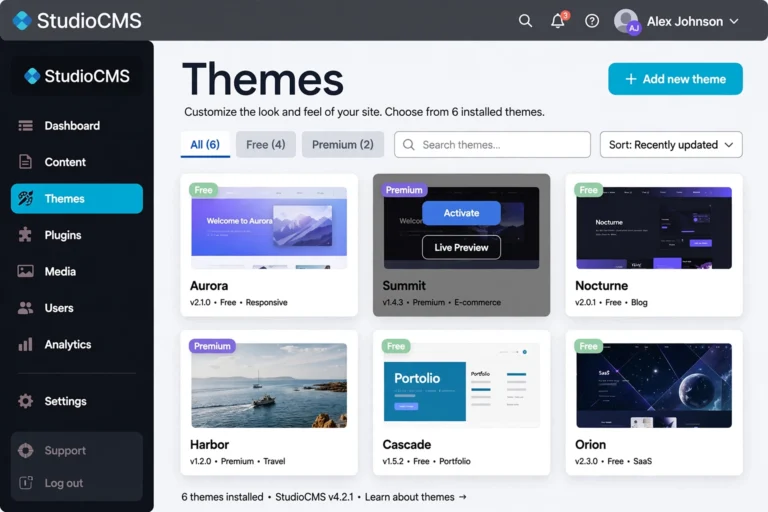Viewport: 768px width, 512px height.
Task: Click "v2.1.0 • Free • Responsive" text
Action: pyautogui.click(x=239, y=302)
